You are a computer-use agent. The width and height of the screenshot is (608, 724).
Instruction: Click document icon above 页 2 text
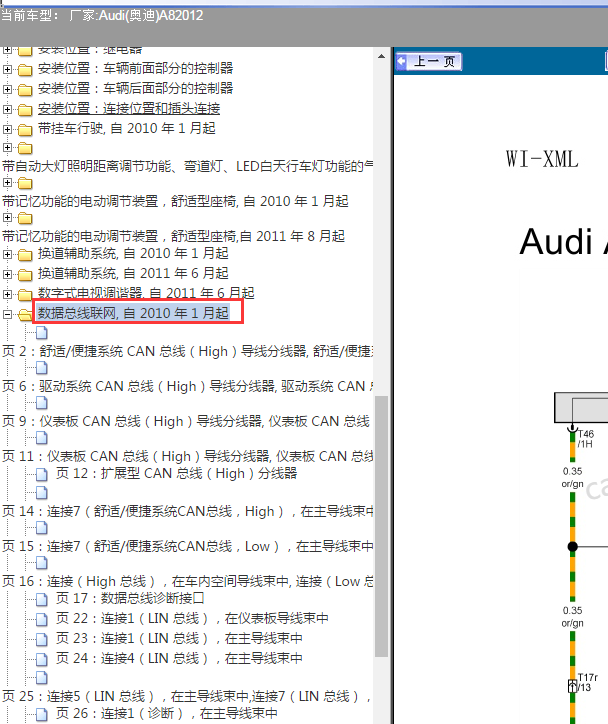pos(42,332)
